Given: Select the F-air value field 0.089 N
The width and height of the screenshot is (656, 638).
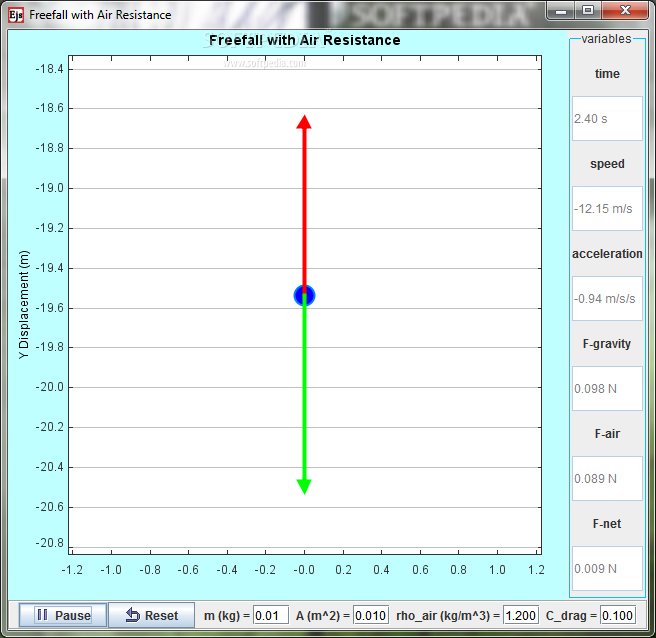Looking at the screenshot, I should click(x=607, y=479).
